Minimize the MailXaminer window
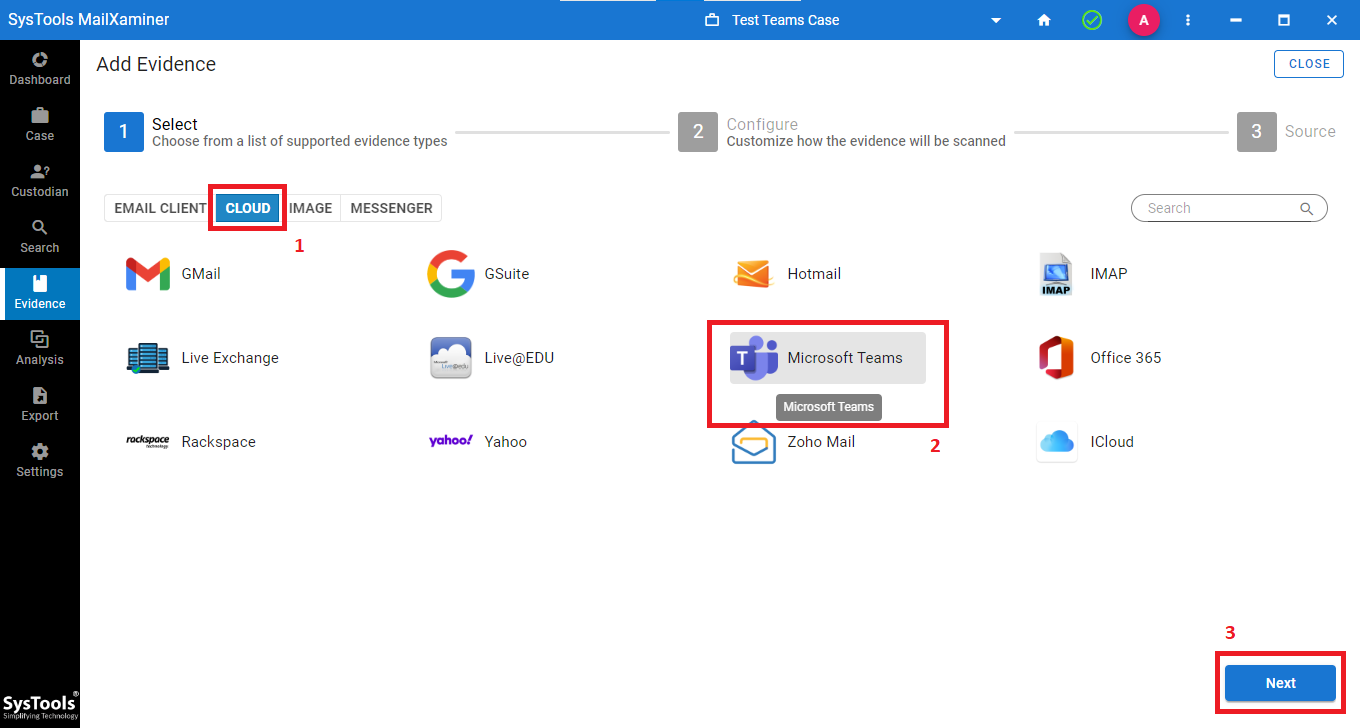1360x728 pixels. (x=1236, y=20)
